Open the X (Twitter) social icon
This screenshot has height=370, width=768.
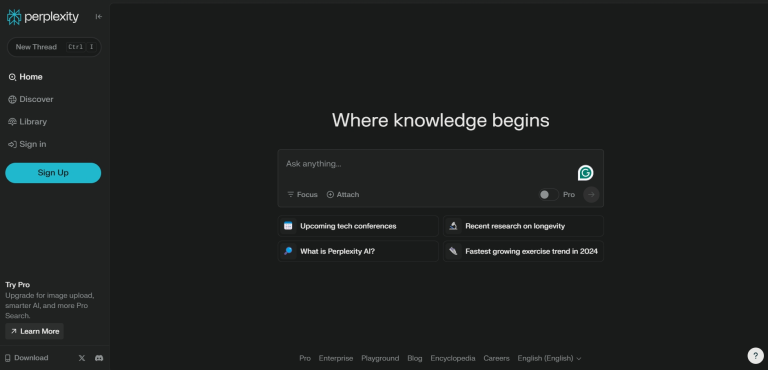click(82, 358)
